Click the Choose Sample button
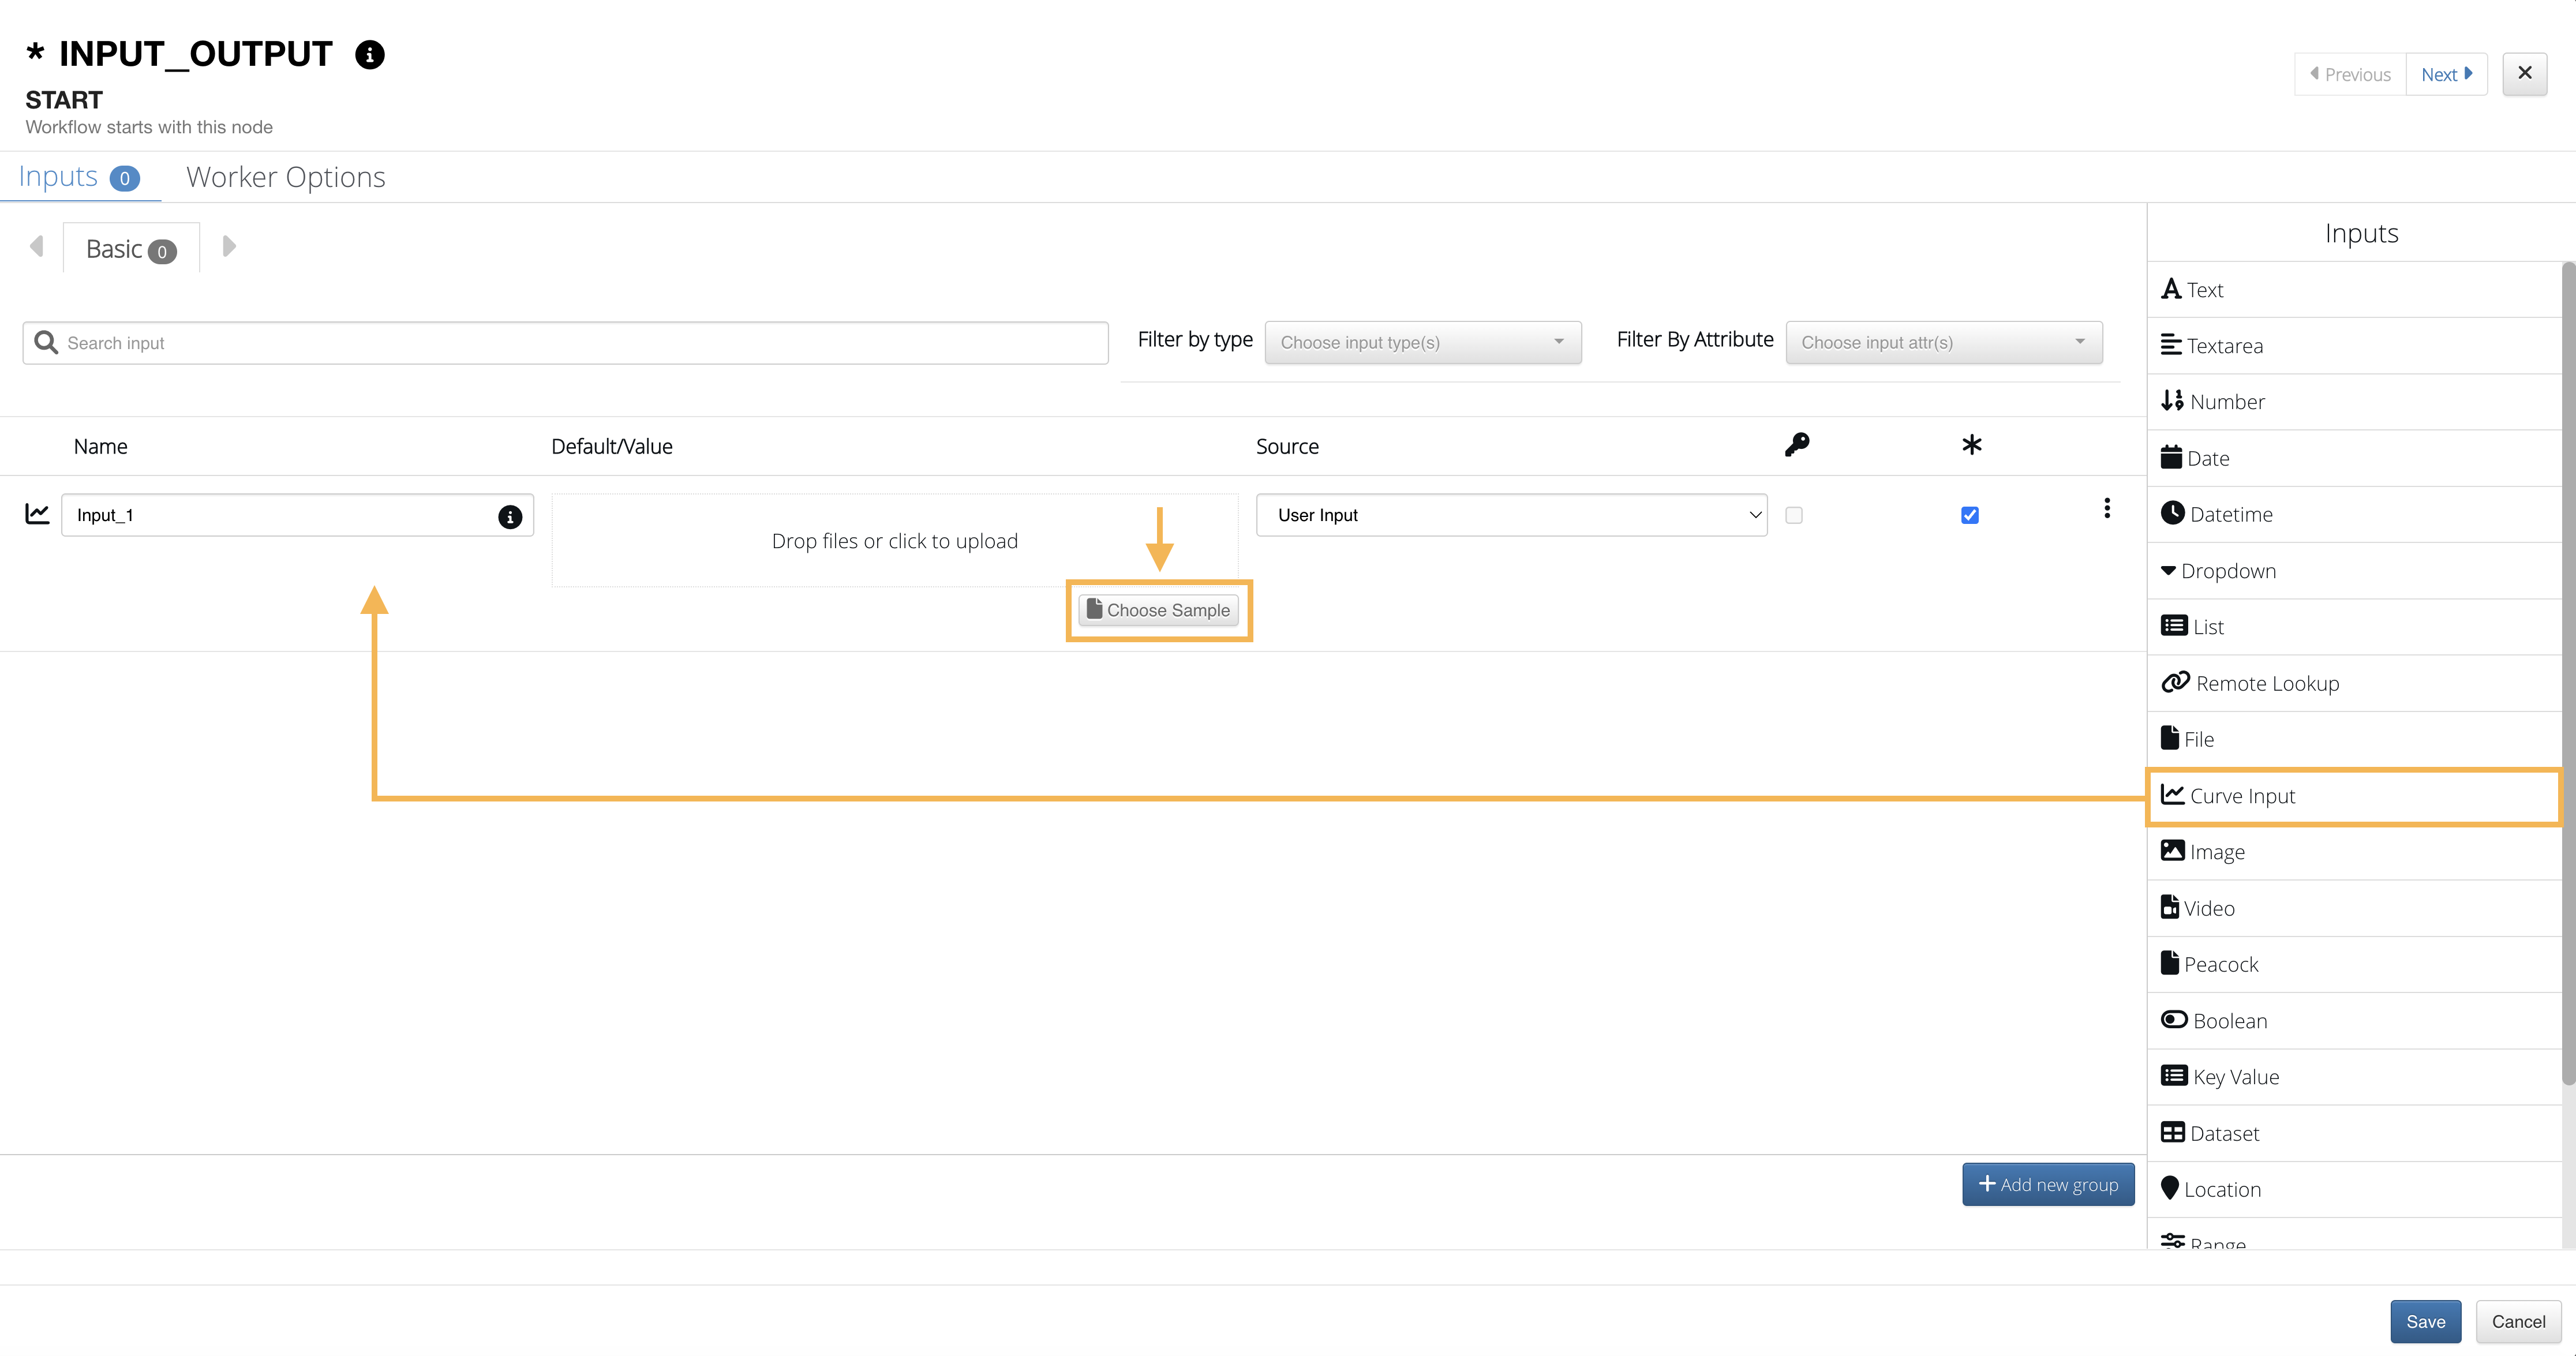 pos(1158,610)
